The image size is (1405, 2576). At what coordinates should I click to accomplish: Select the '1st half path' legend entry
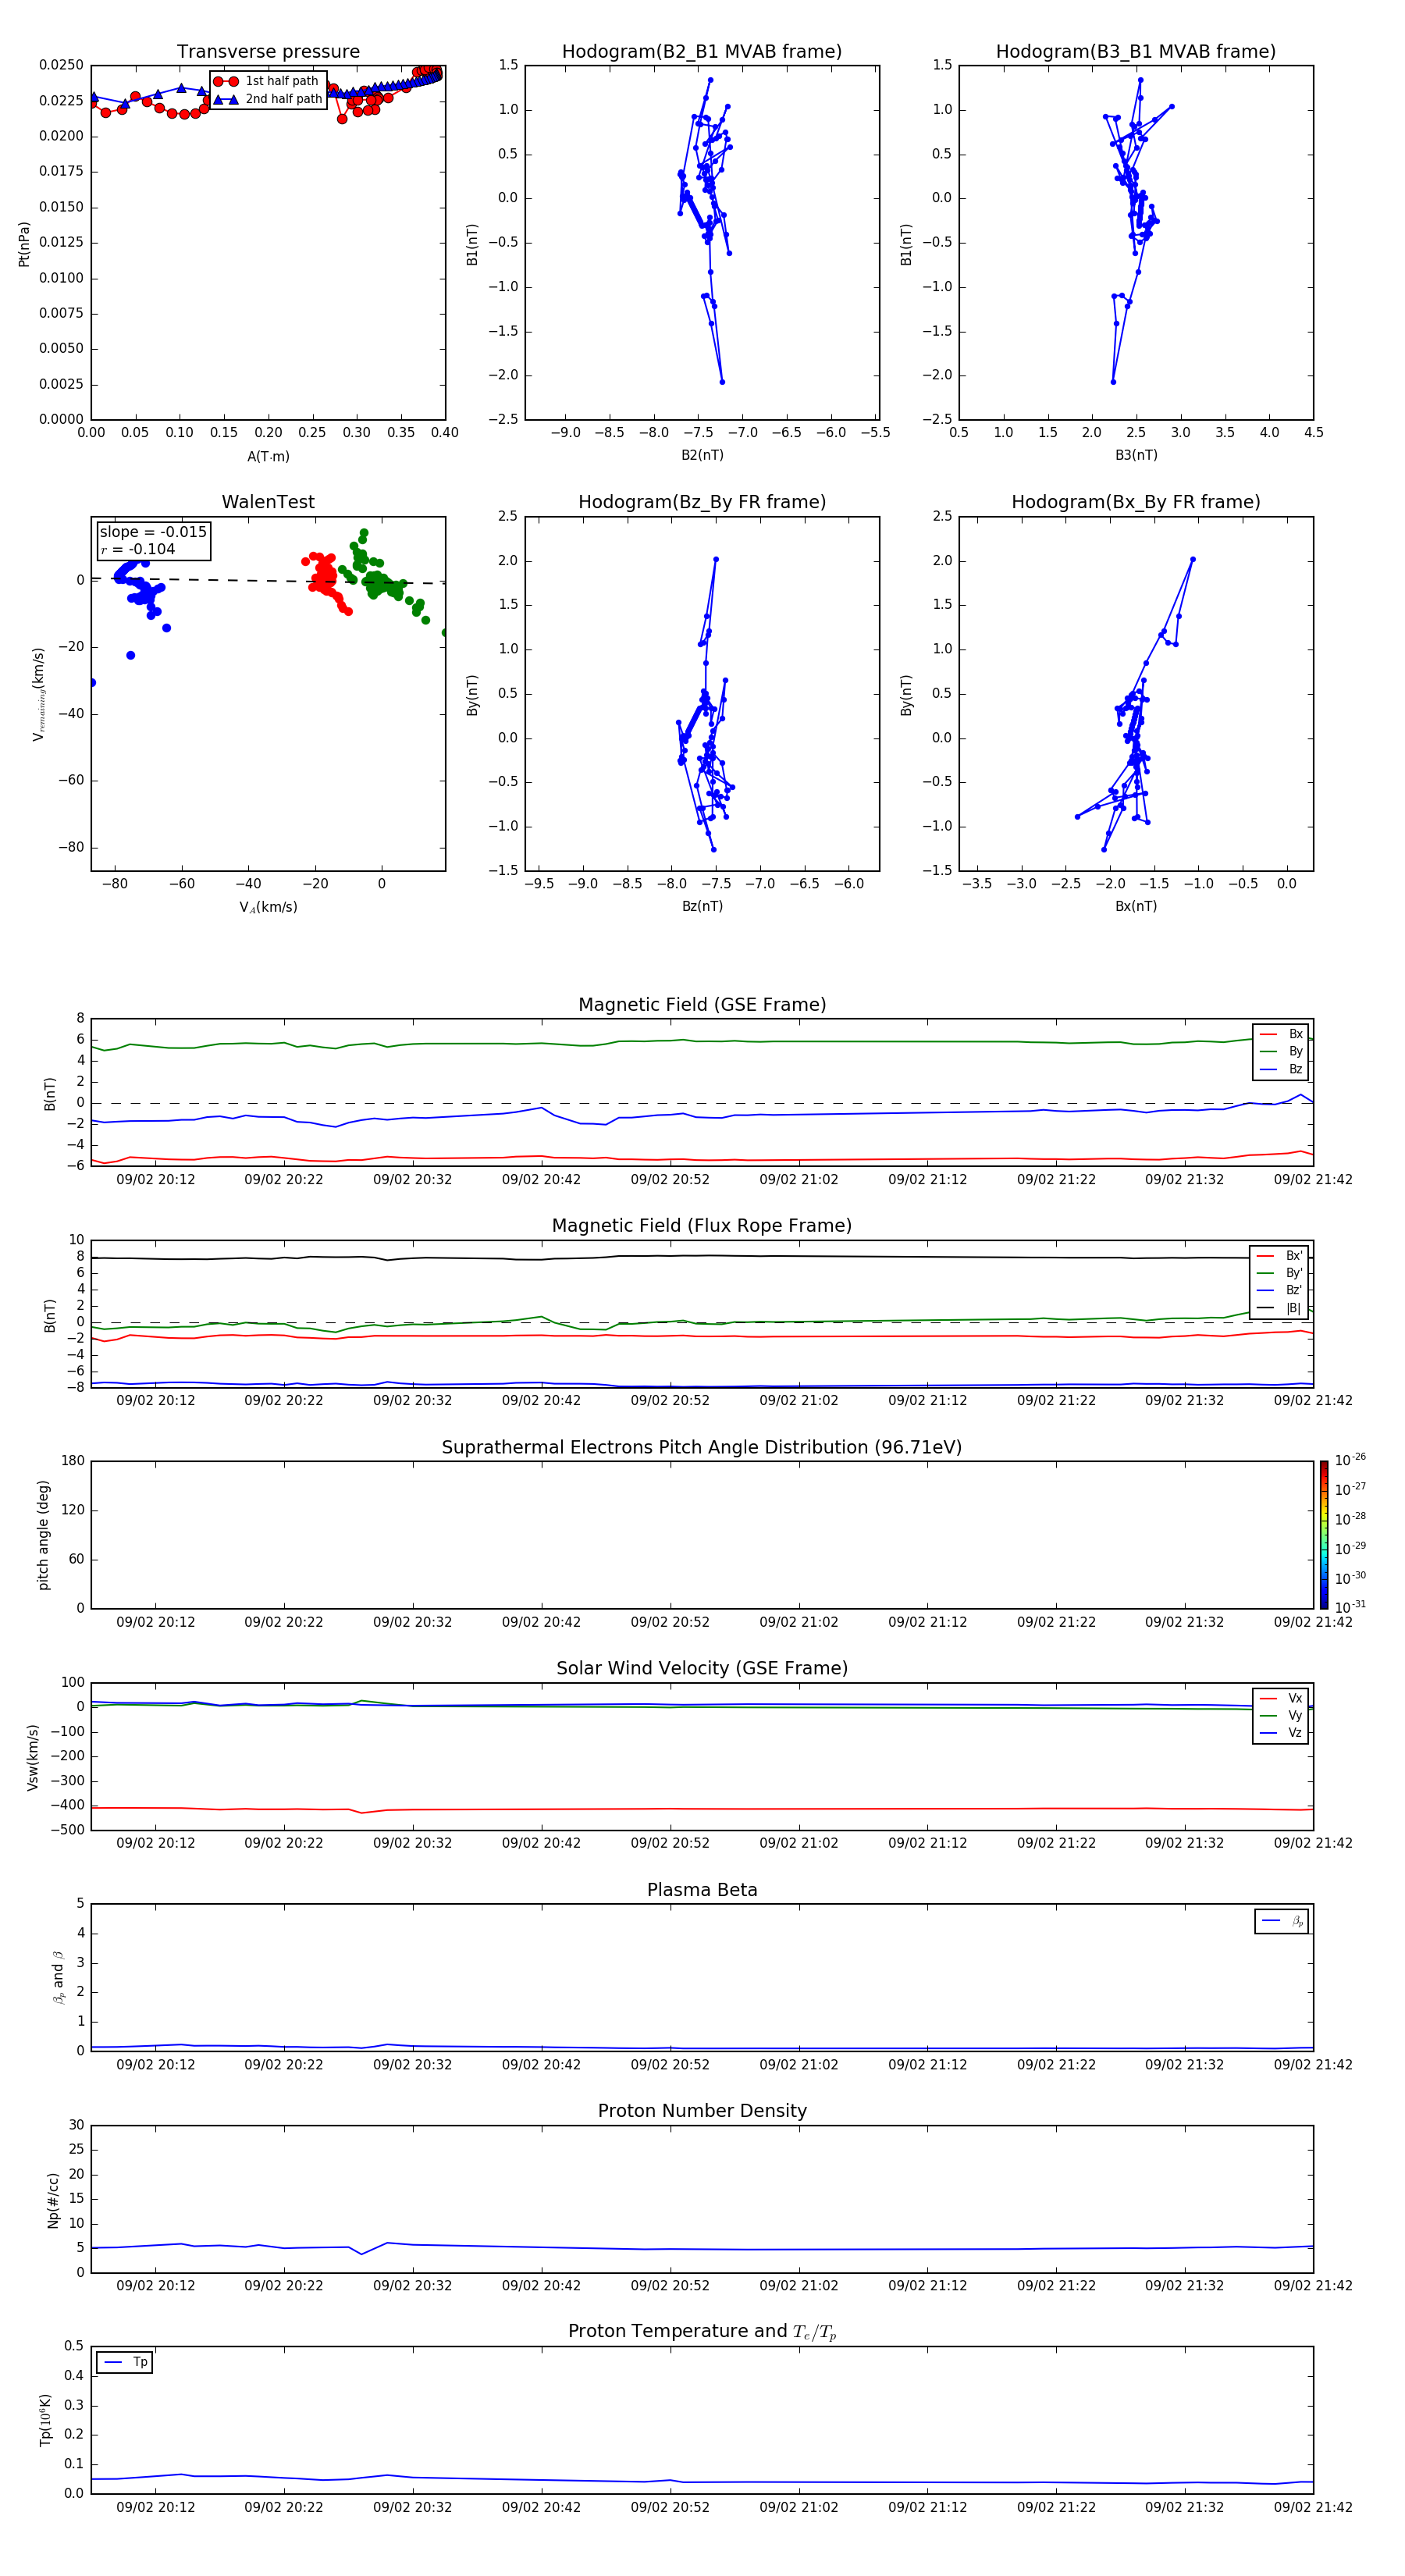pyautogui.click(x=268, y=81)
